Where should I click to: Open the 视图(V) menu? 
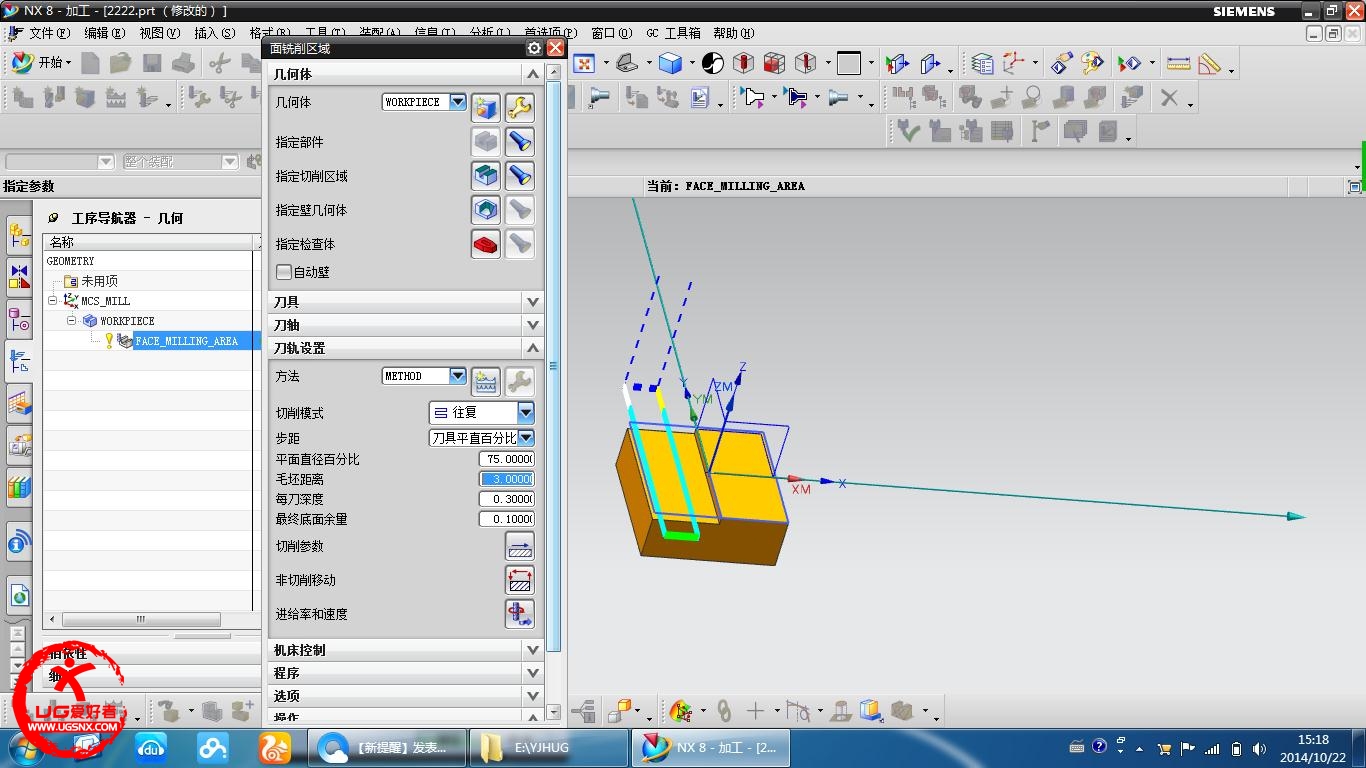[x=160, y=33]
